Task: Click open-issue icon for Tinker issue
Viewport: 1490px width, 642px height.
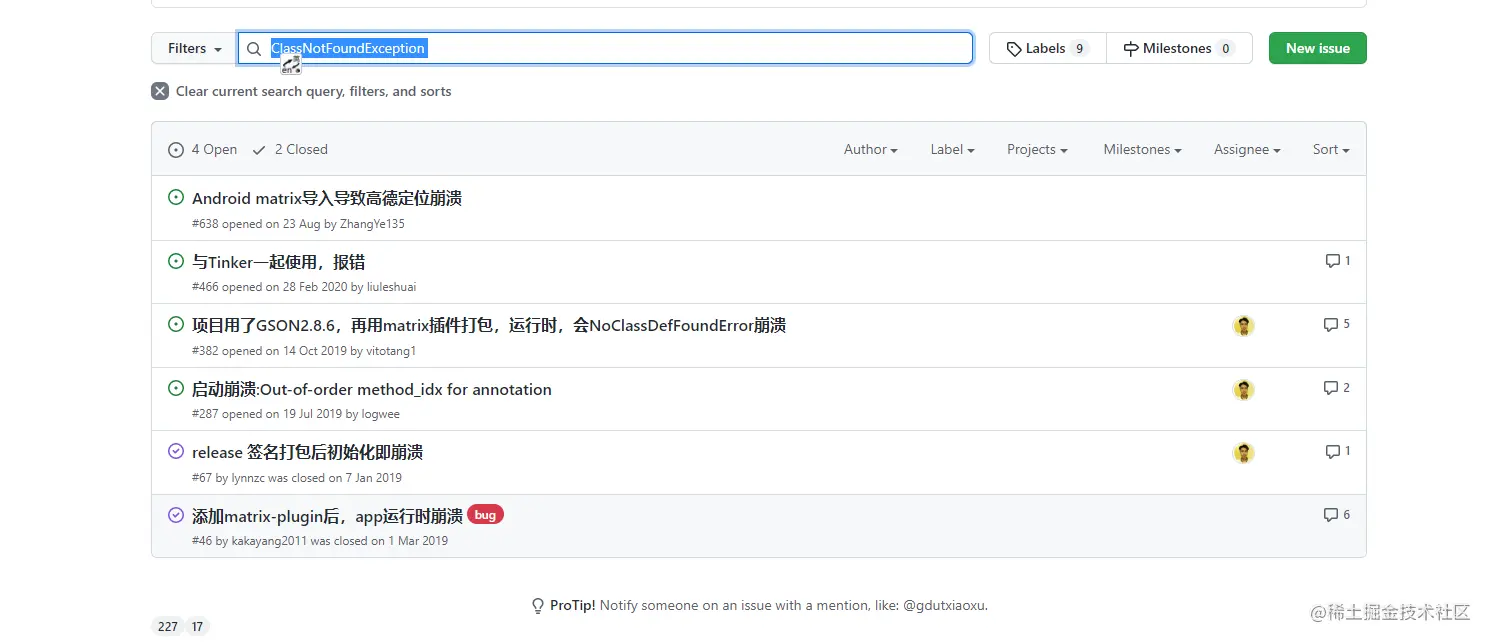Action: tap(176, 261)
